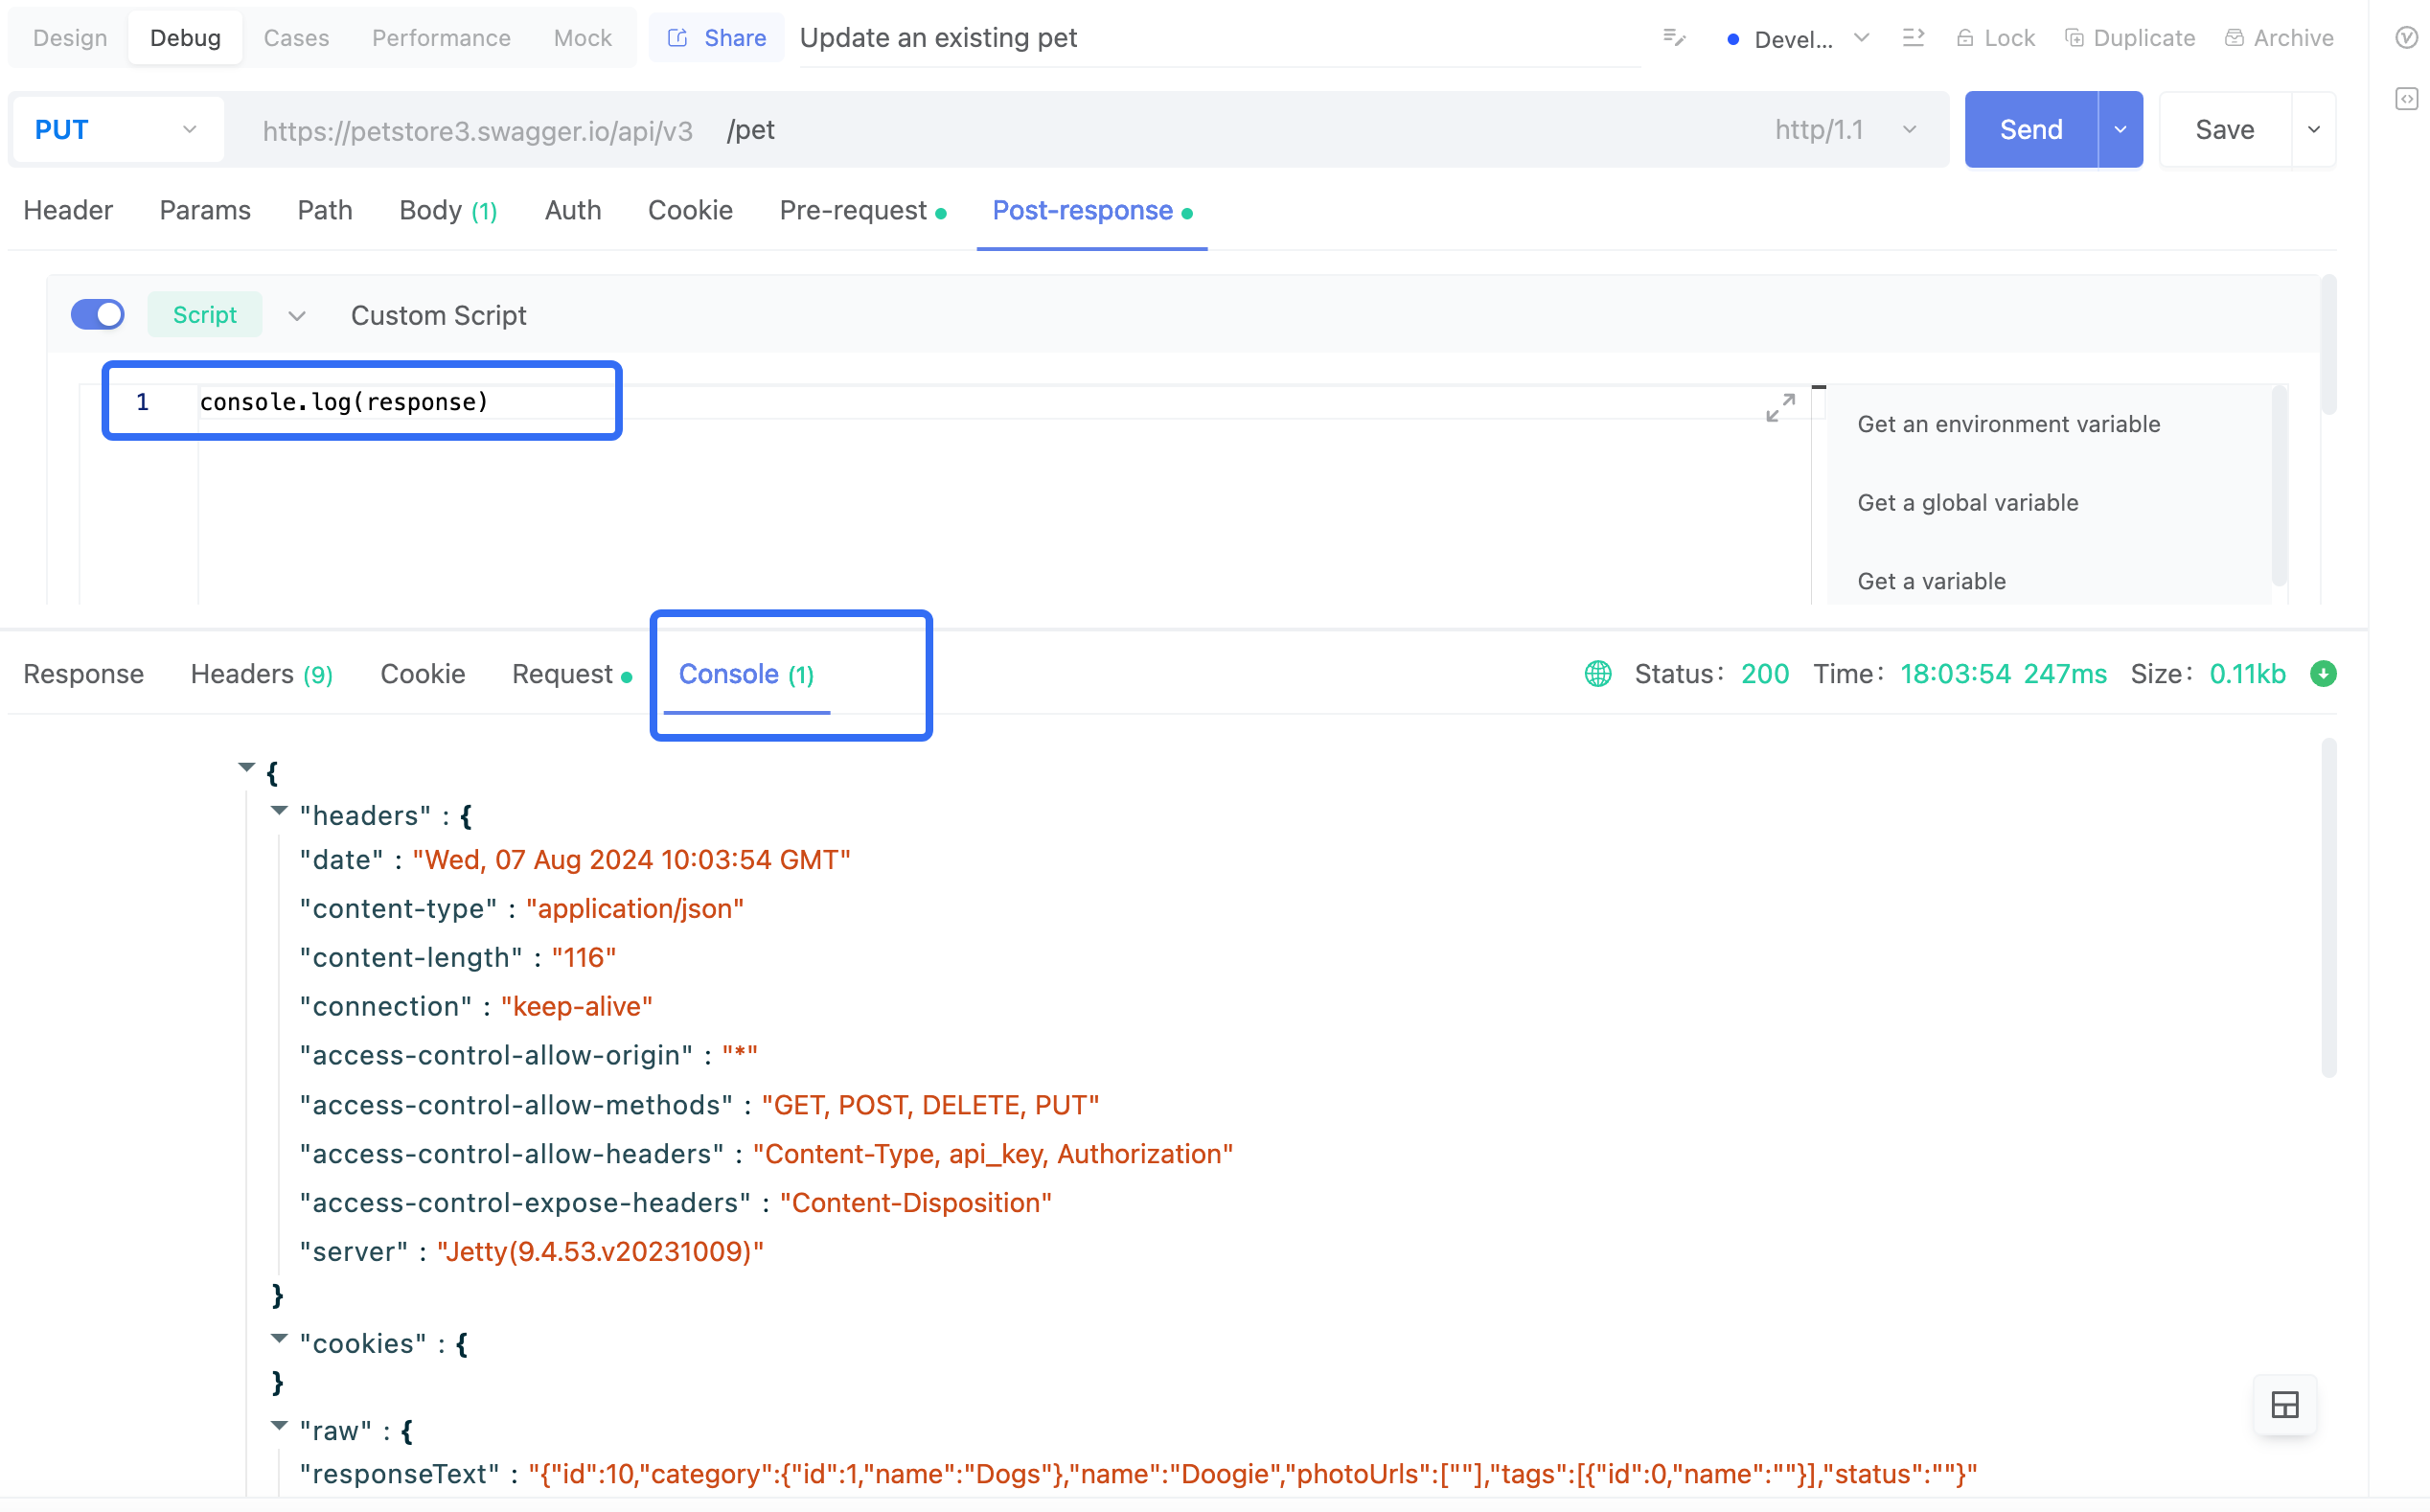This screenshot has height=1512, width=2430.
Task: Click the console.log(response) code line
Action: click(344, 402)
